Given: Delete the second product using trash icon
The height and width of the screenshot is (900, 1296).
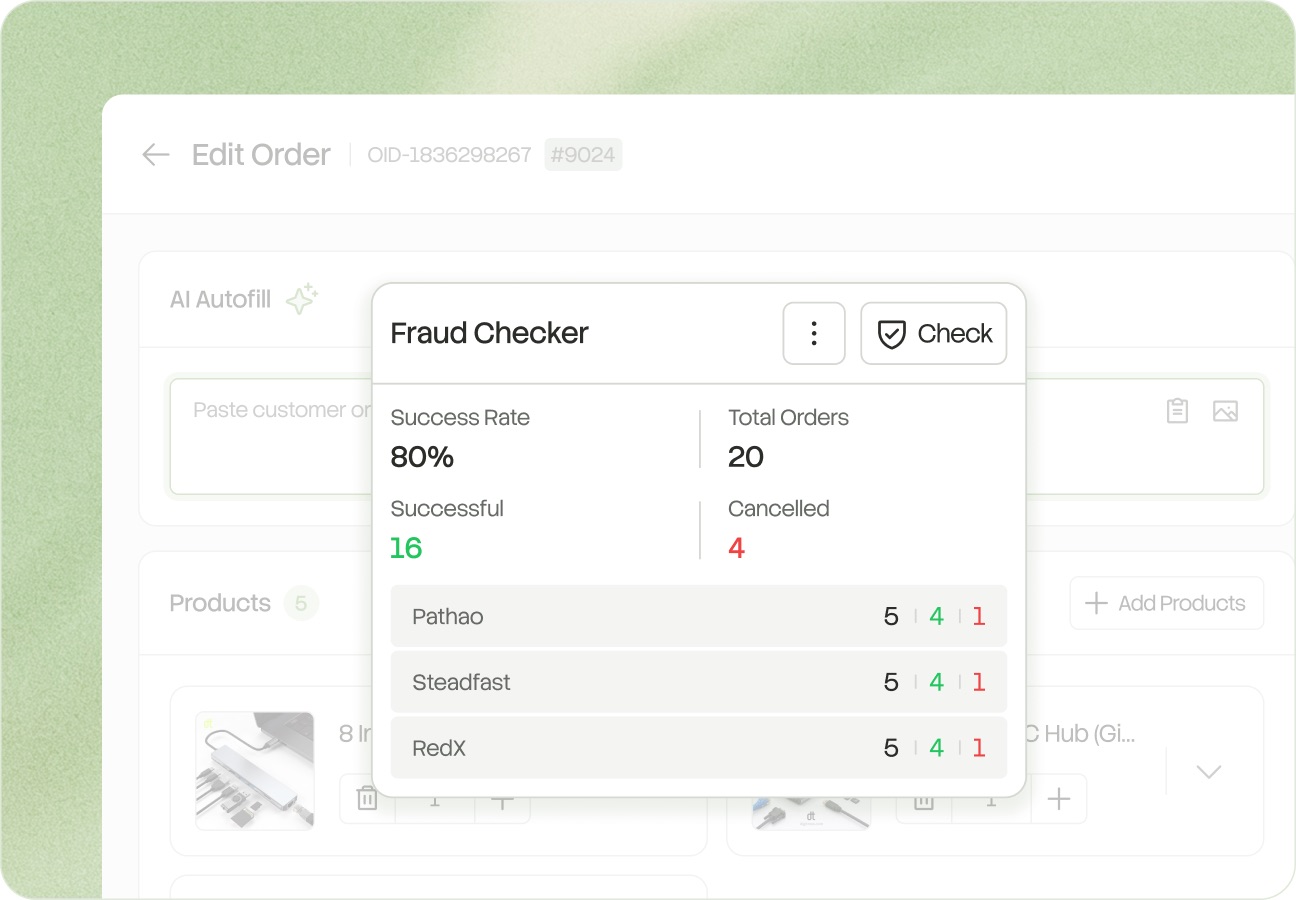Looking at the screenshot, I should coord(924,801).
